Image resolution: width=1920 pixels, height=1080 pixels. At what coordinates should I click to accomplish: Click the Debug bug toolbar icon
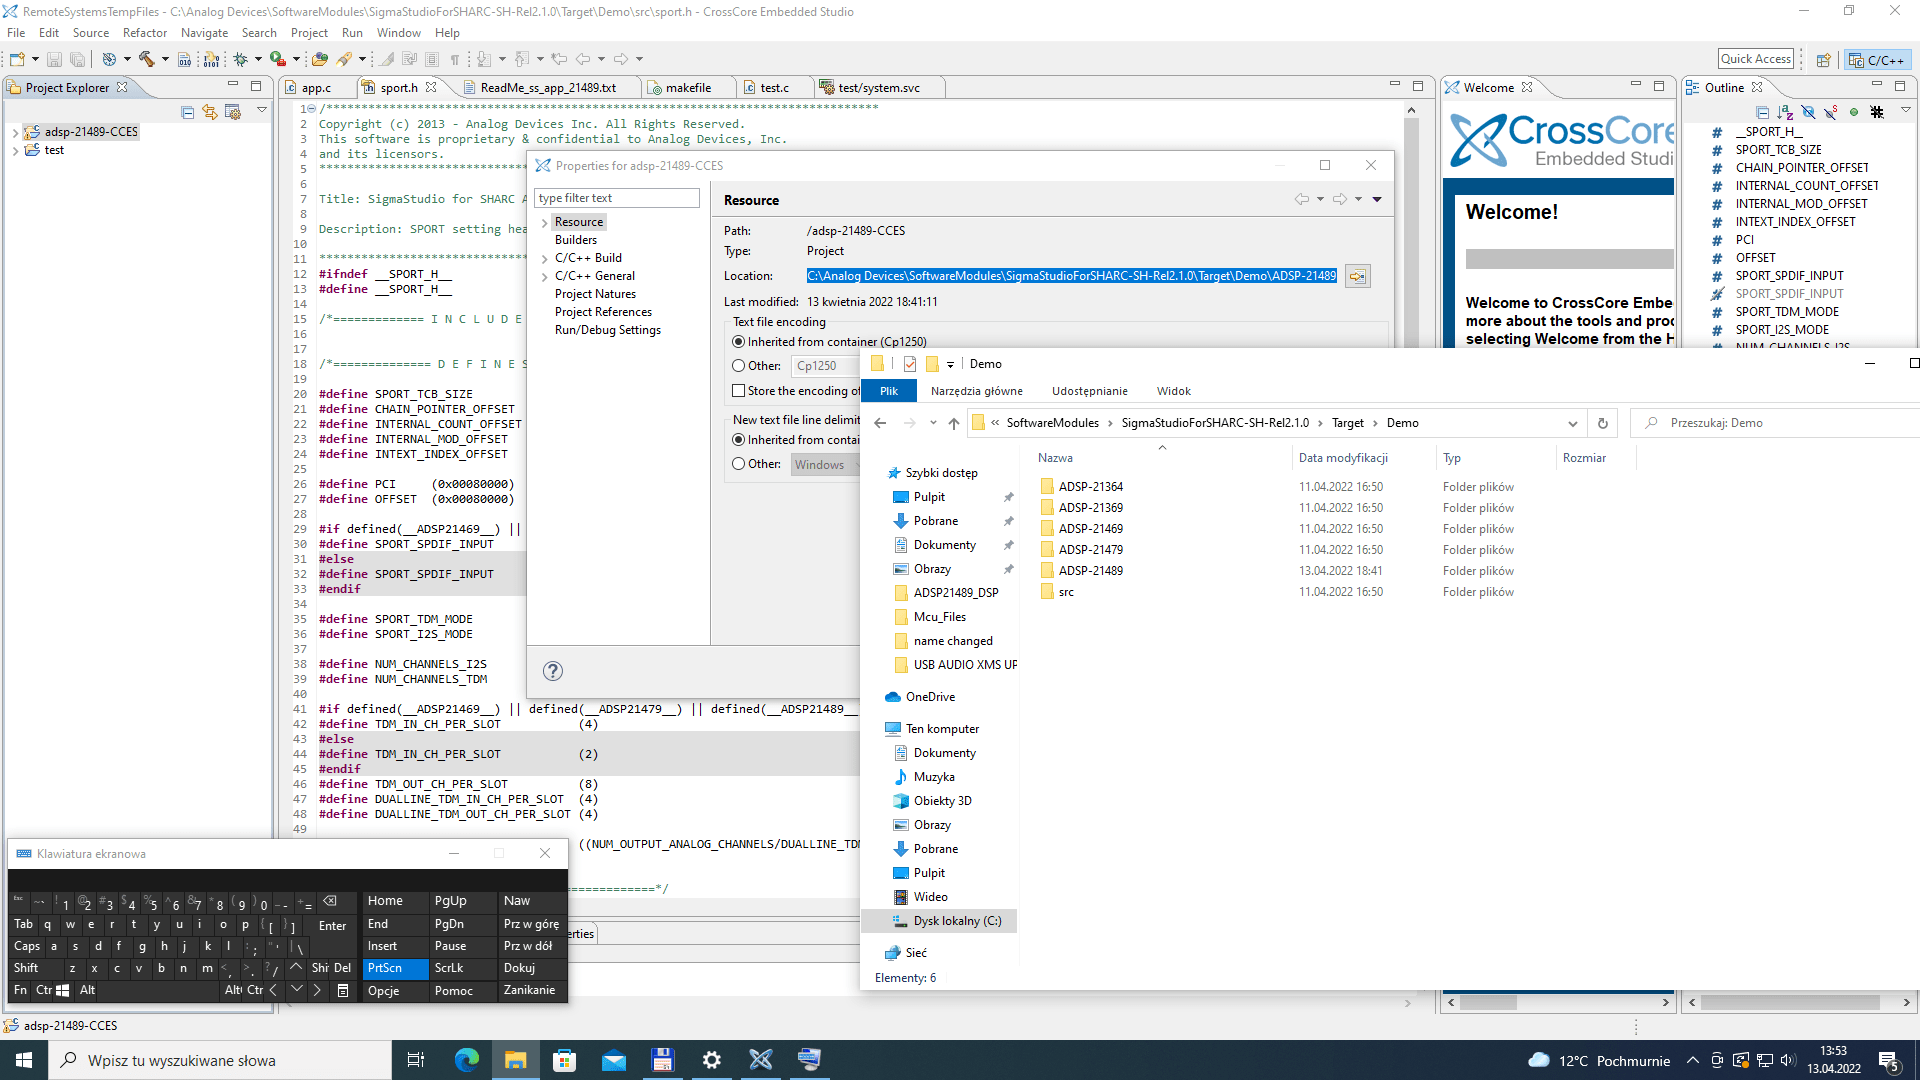click(240, 59)
